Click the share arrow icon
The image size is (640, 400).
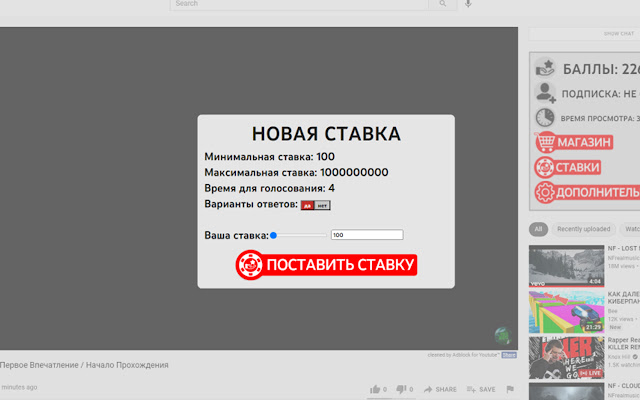click(428, 389)
